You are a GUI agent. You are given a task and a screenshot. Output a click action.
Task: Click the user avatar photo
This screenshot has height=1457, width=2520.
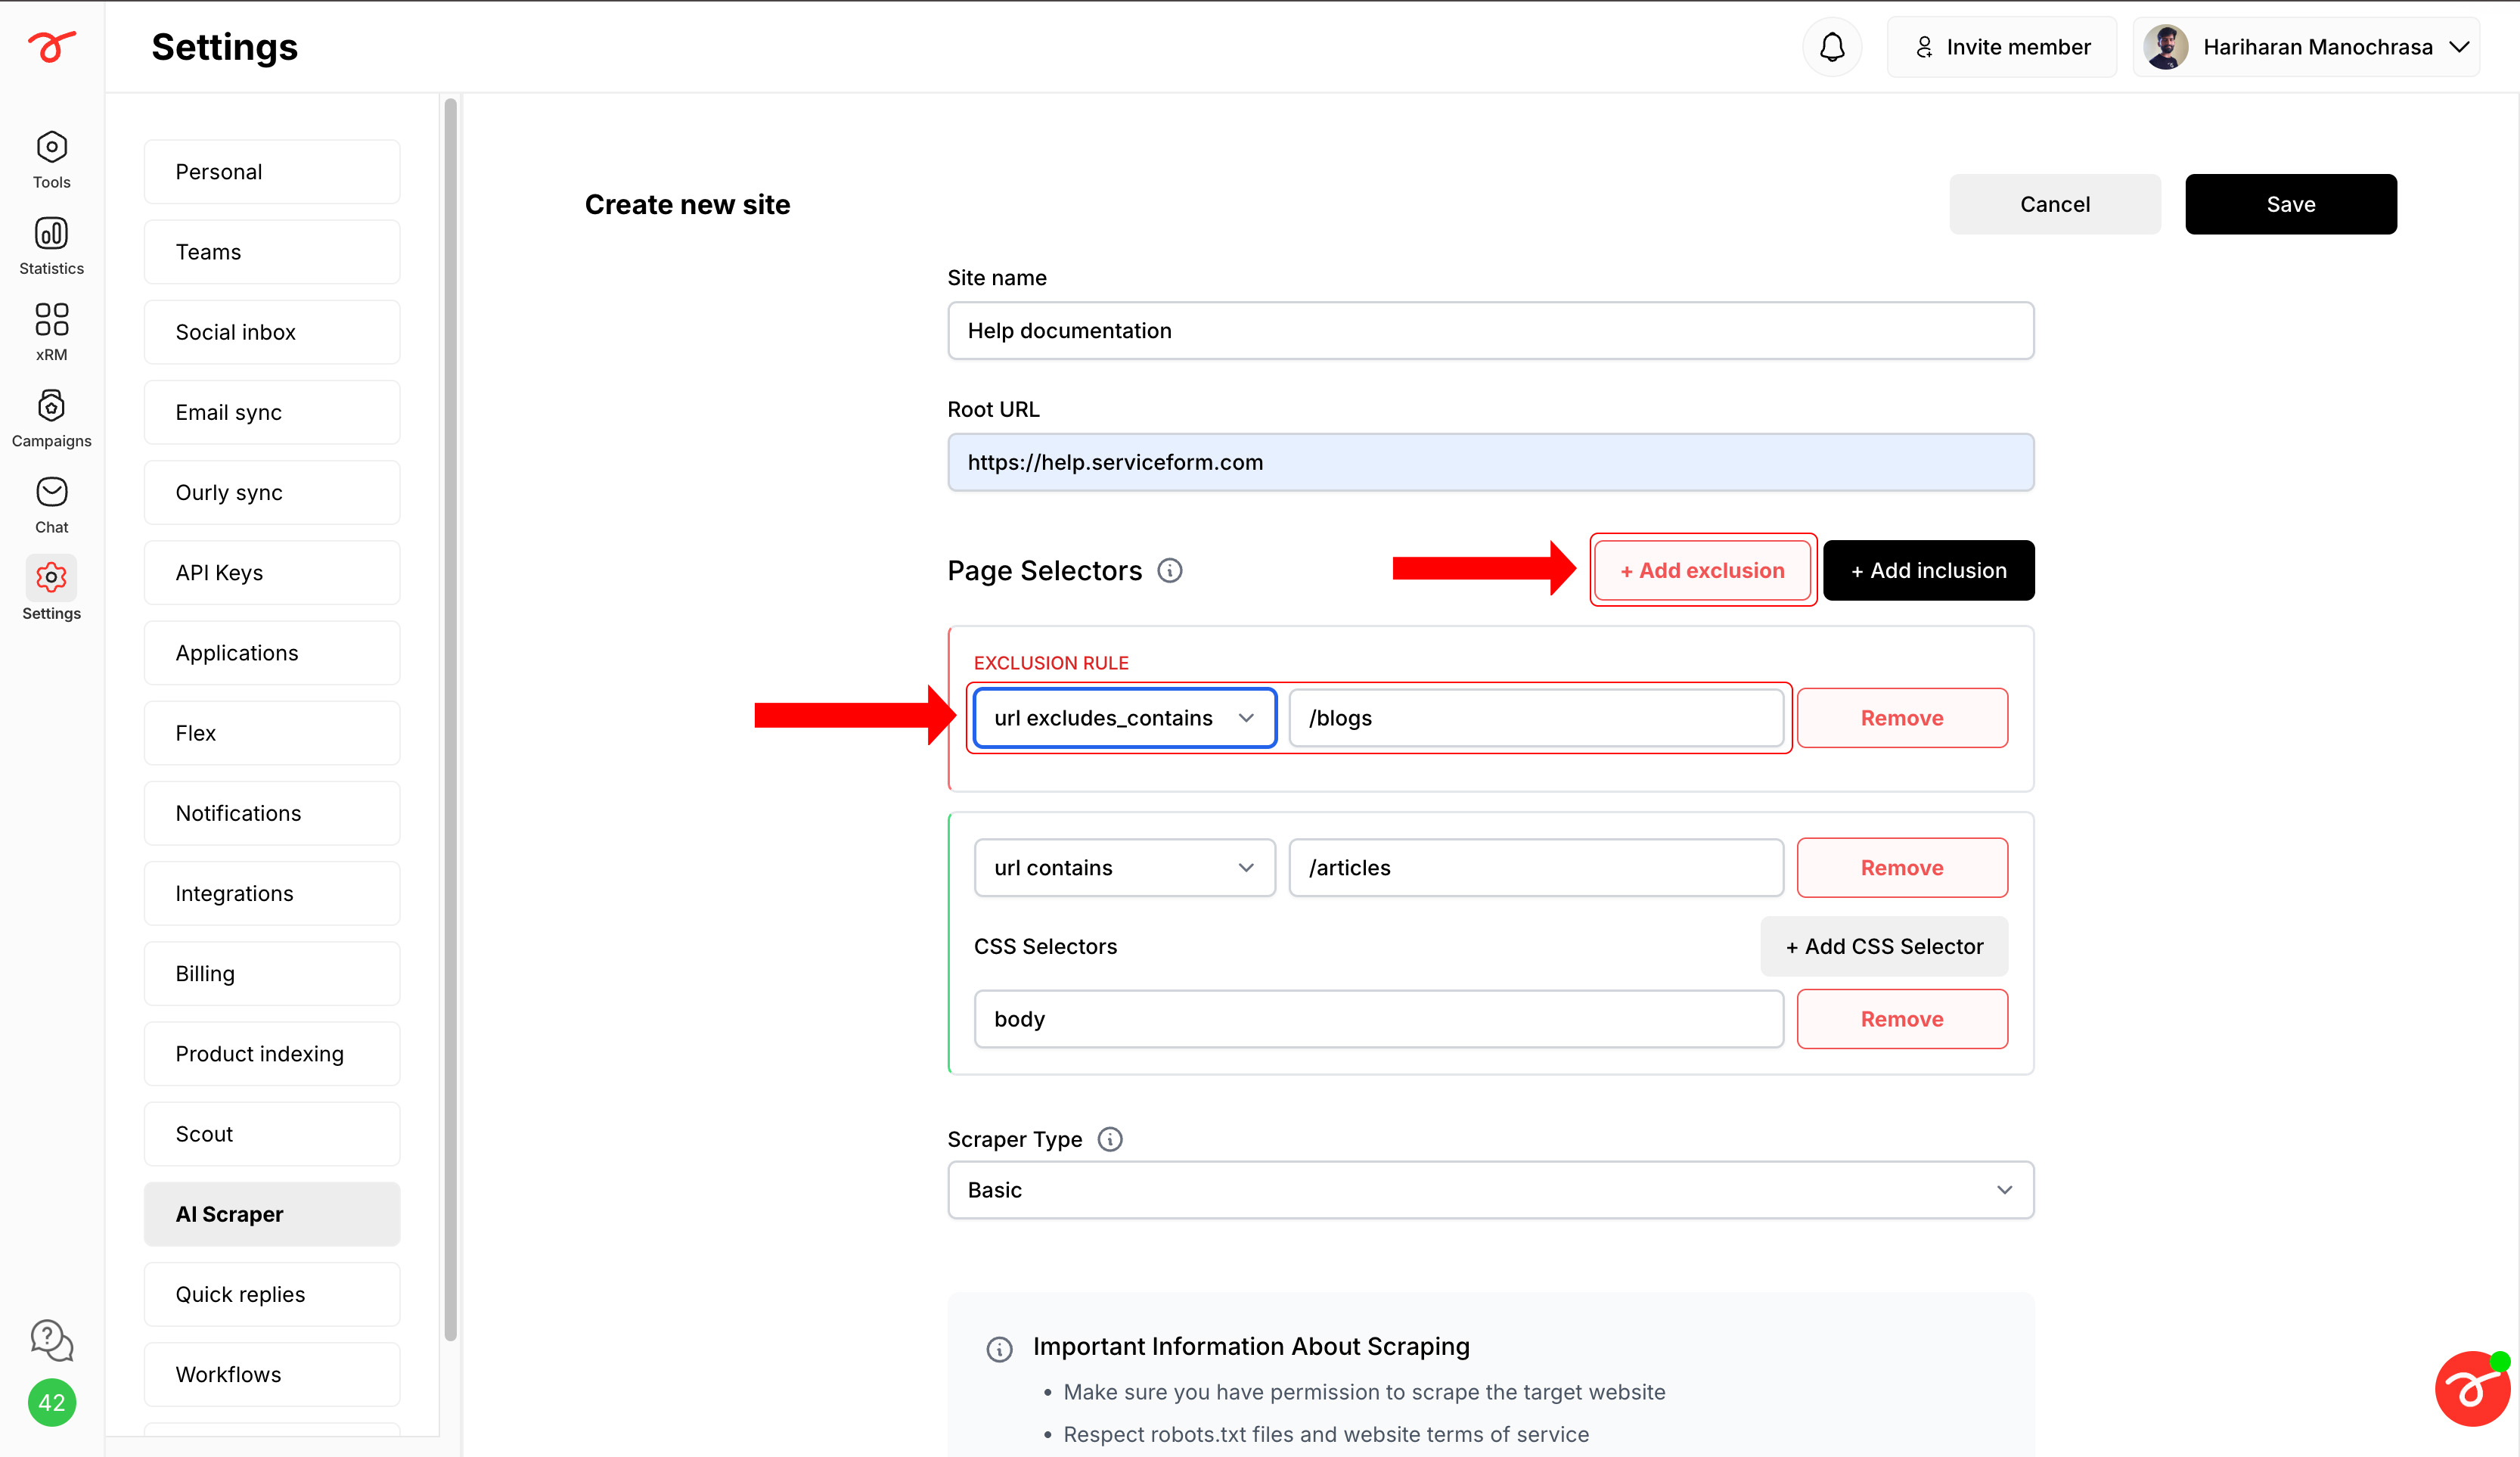2166,47
